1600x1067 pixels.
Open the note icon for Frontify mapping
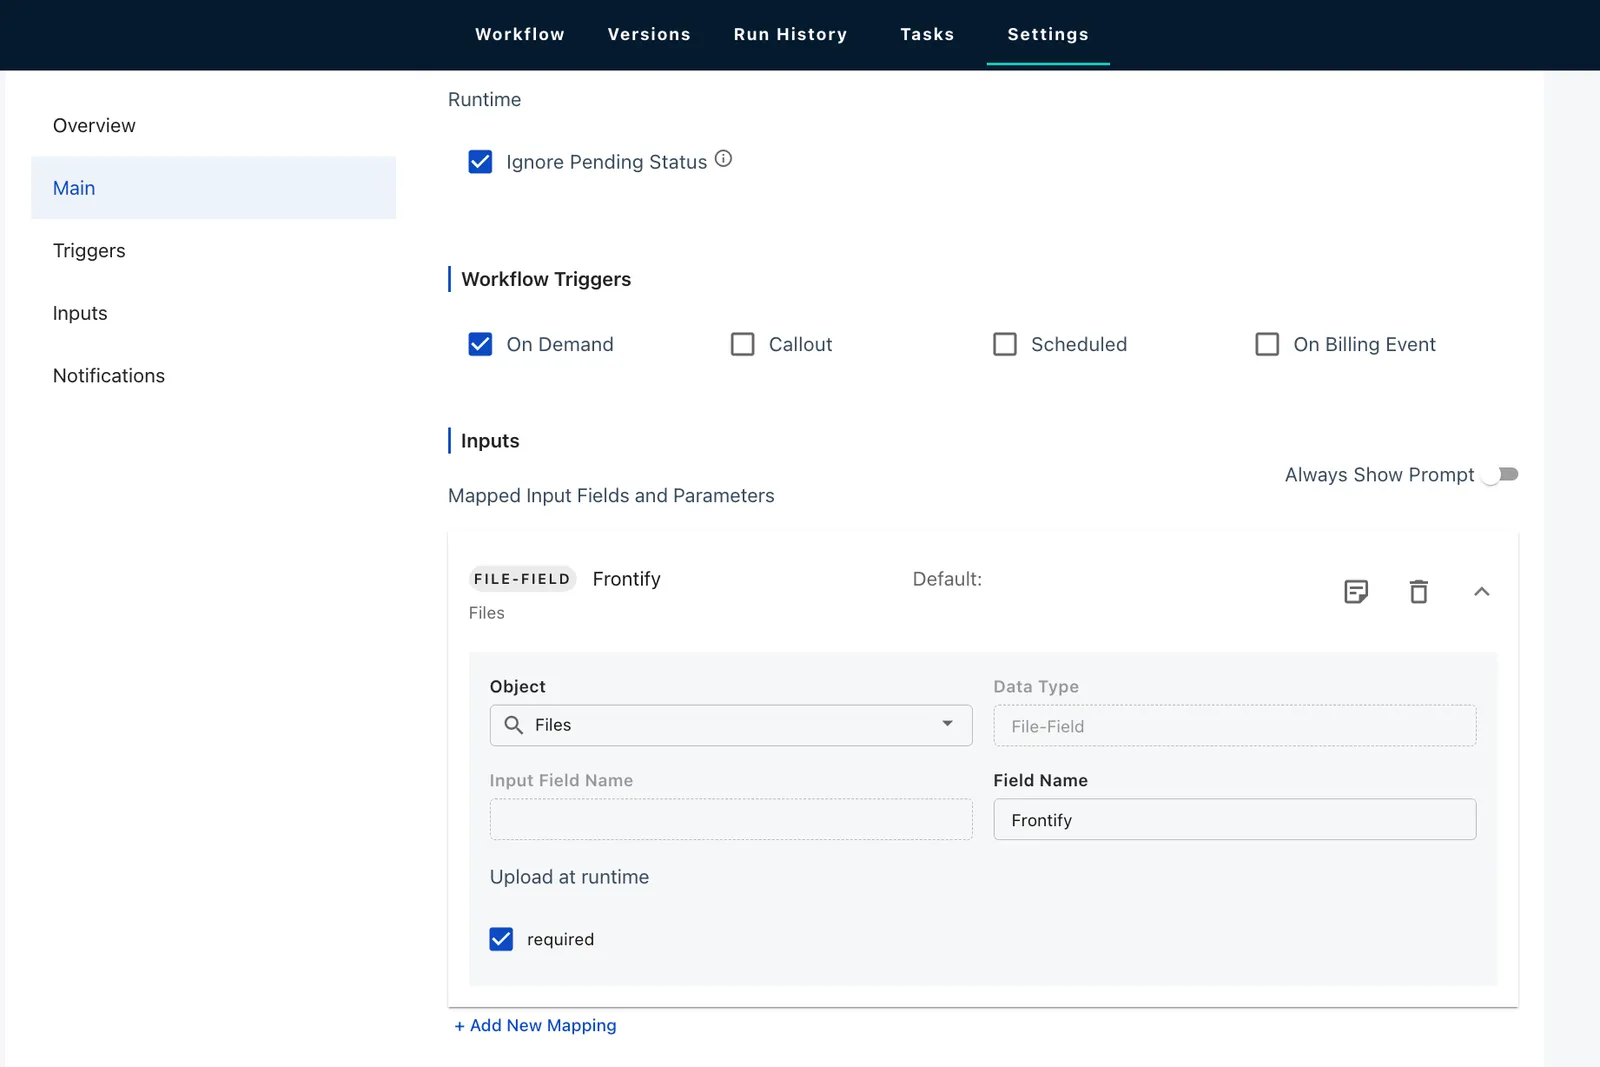point(1356,592)
